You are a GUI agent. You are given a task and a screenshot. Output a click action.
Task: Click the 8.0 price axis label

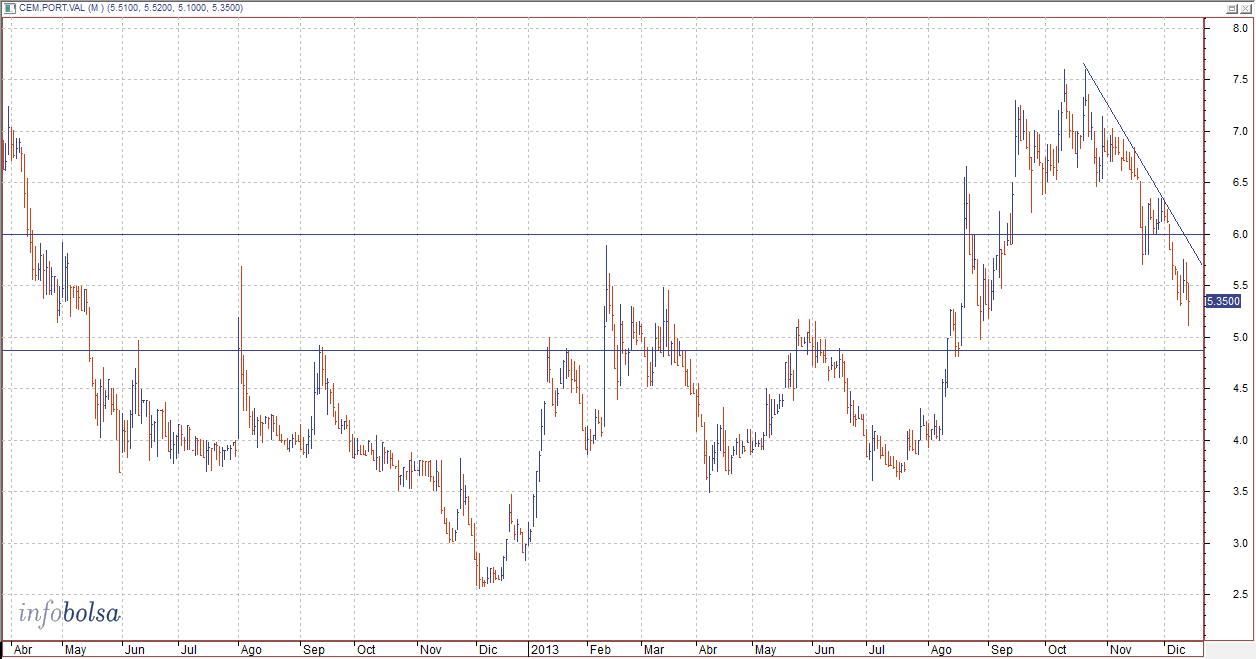pyautogui.click(x=1239, y=28)
